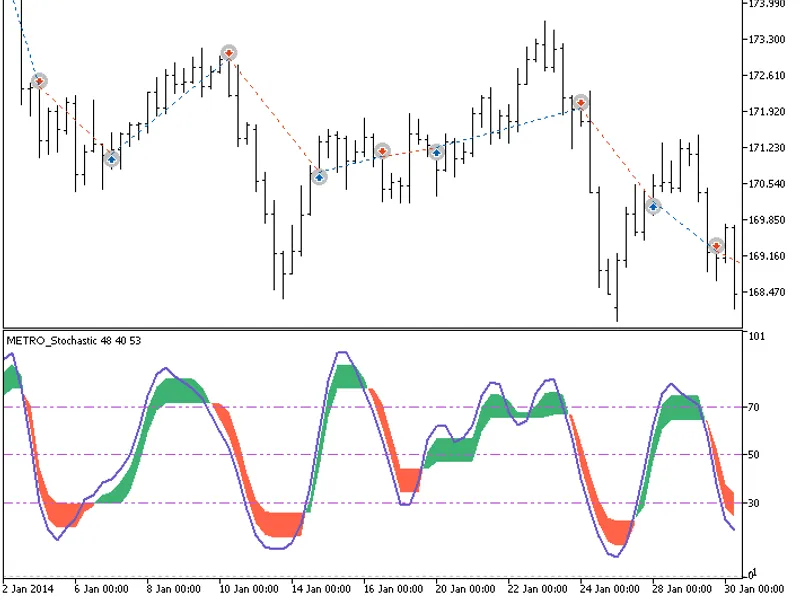
Task: Click the 14 Jan 00:00 time axis label
Action: (x=321, y=589)
